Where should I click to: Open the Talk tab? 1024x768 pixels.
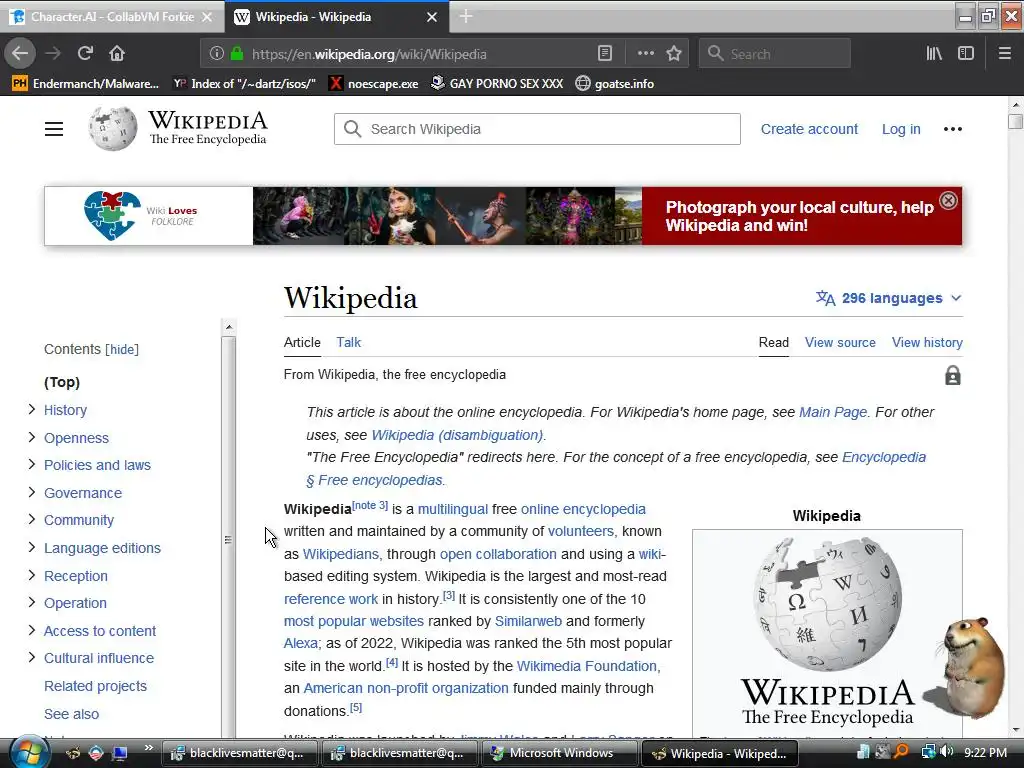[x=349, y=342]
